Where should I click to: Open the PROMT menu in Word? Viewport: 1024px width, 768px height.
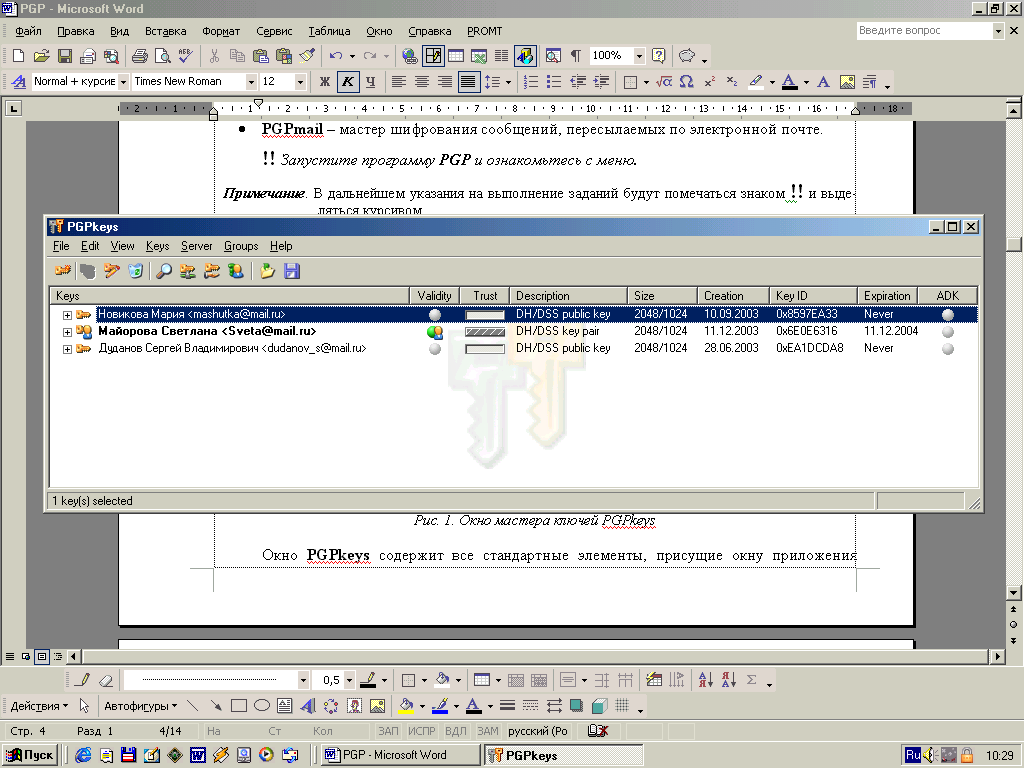[485, 31]
